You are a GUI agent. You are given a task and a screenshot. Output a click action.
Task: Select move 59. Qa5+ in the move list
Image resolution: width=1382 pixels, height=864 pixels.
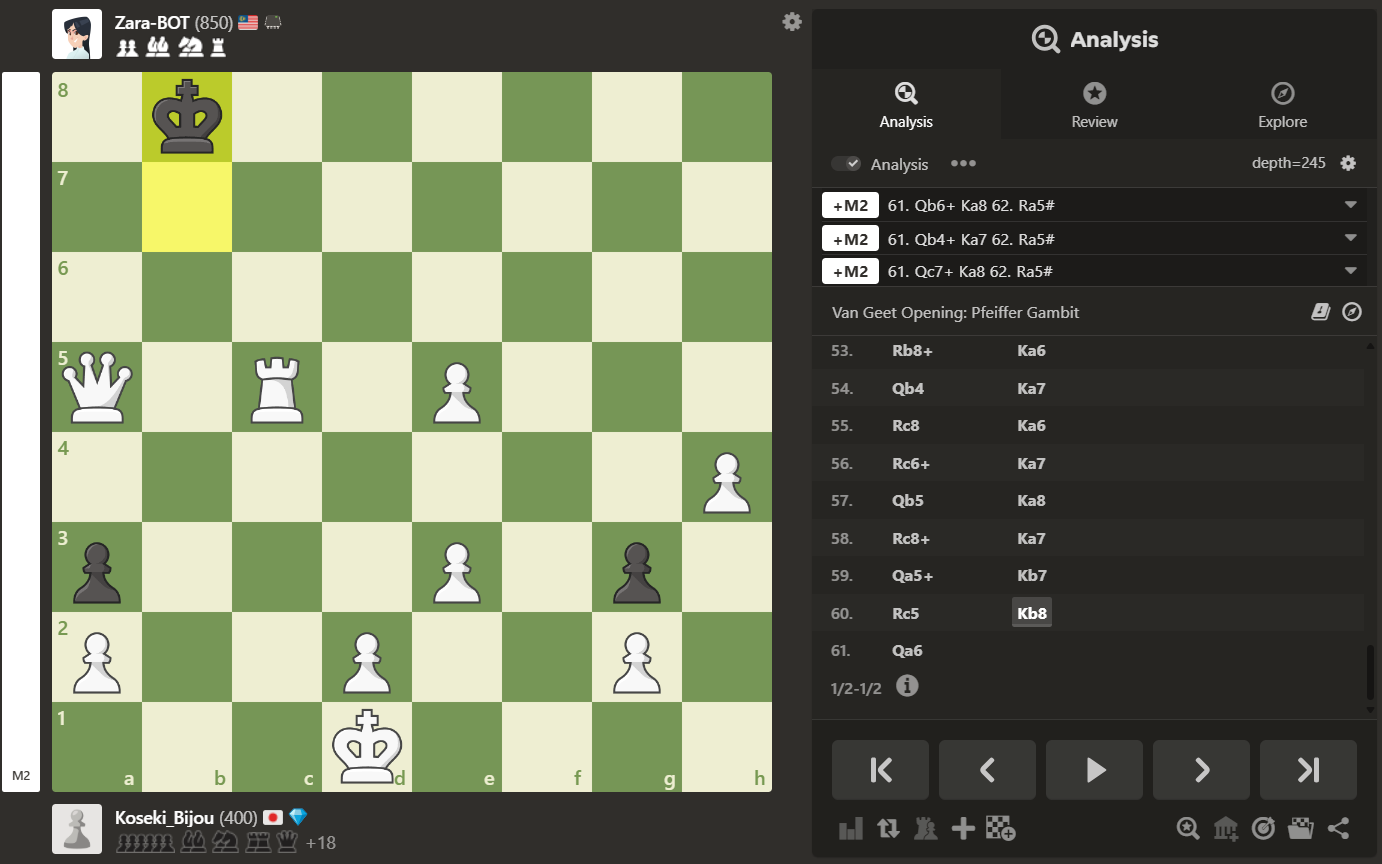(x=912, y=576)
